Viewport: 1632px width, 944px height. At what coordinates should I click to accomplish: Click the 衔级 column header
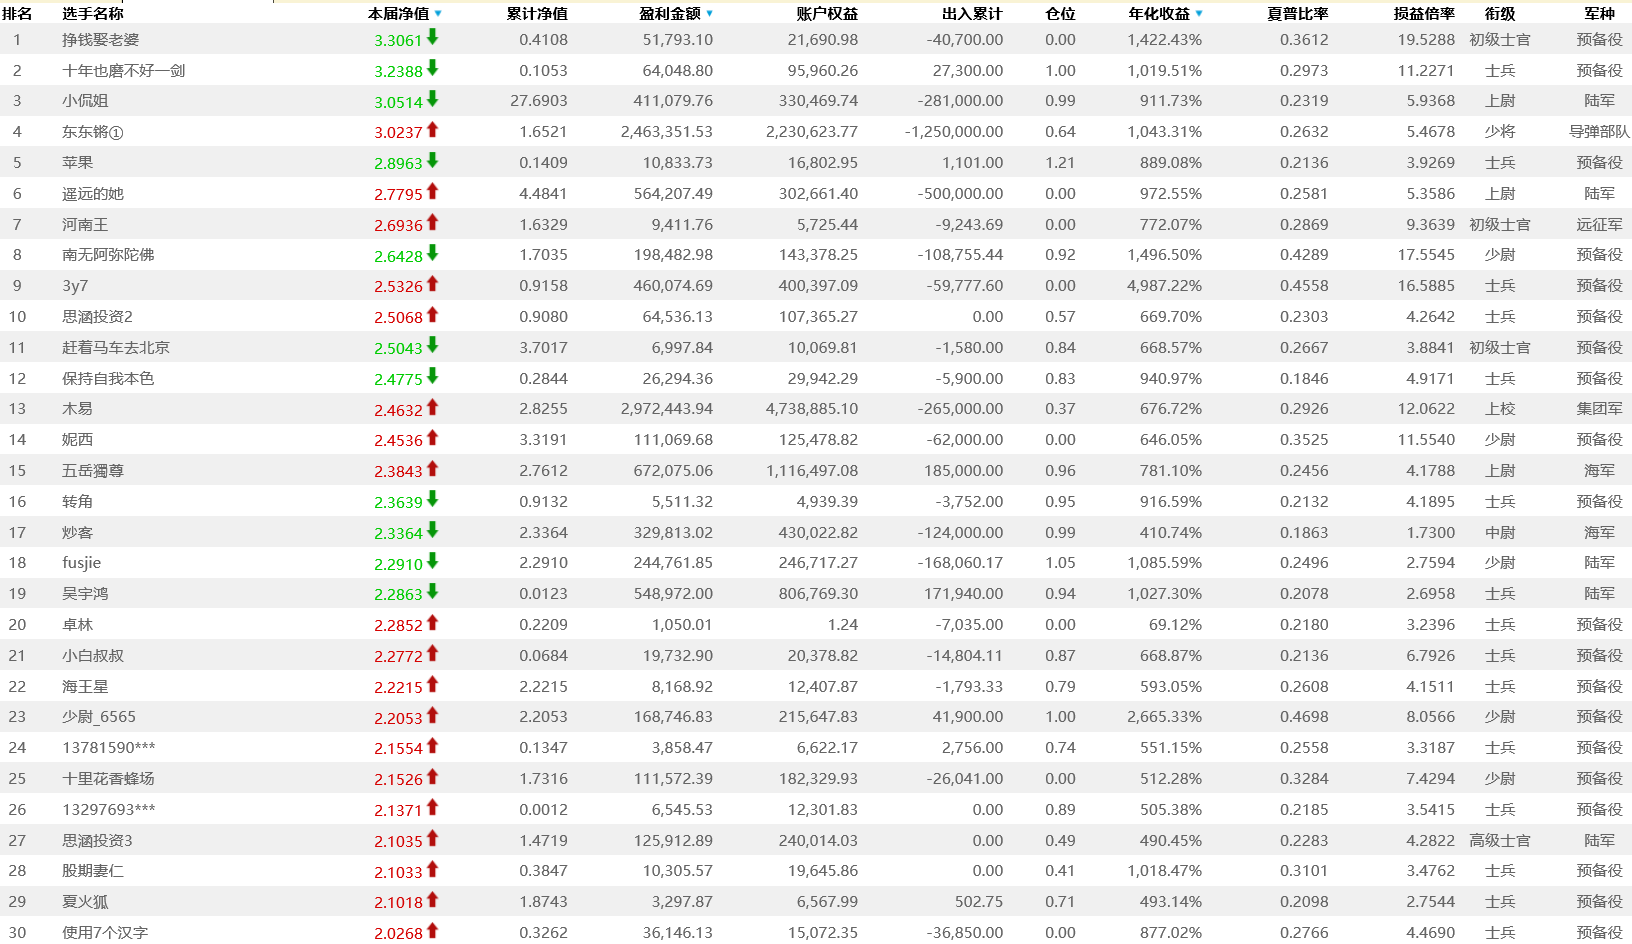tap(1500, 14)
